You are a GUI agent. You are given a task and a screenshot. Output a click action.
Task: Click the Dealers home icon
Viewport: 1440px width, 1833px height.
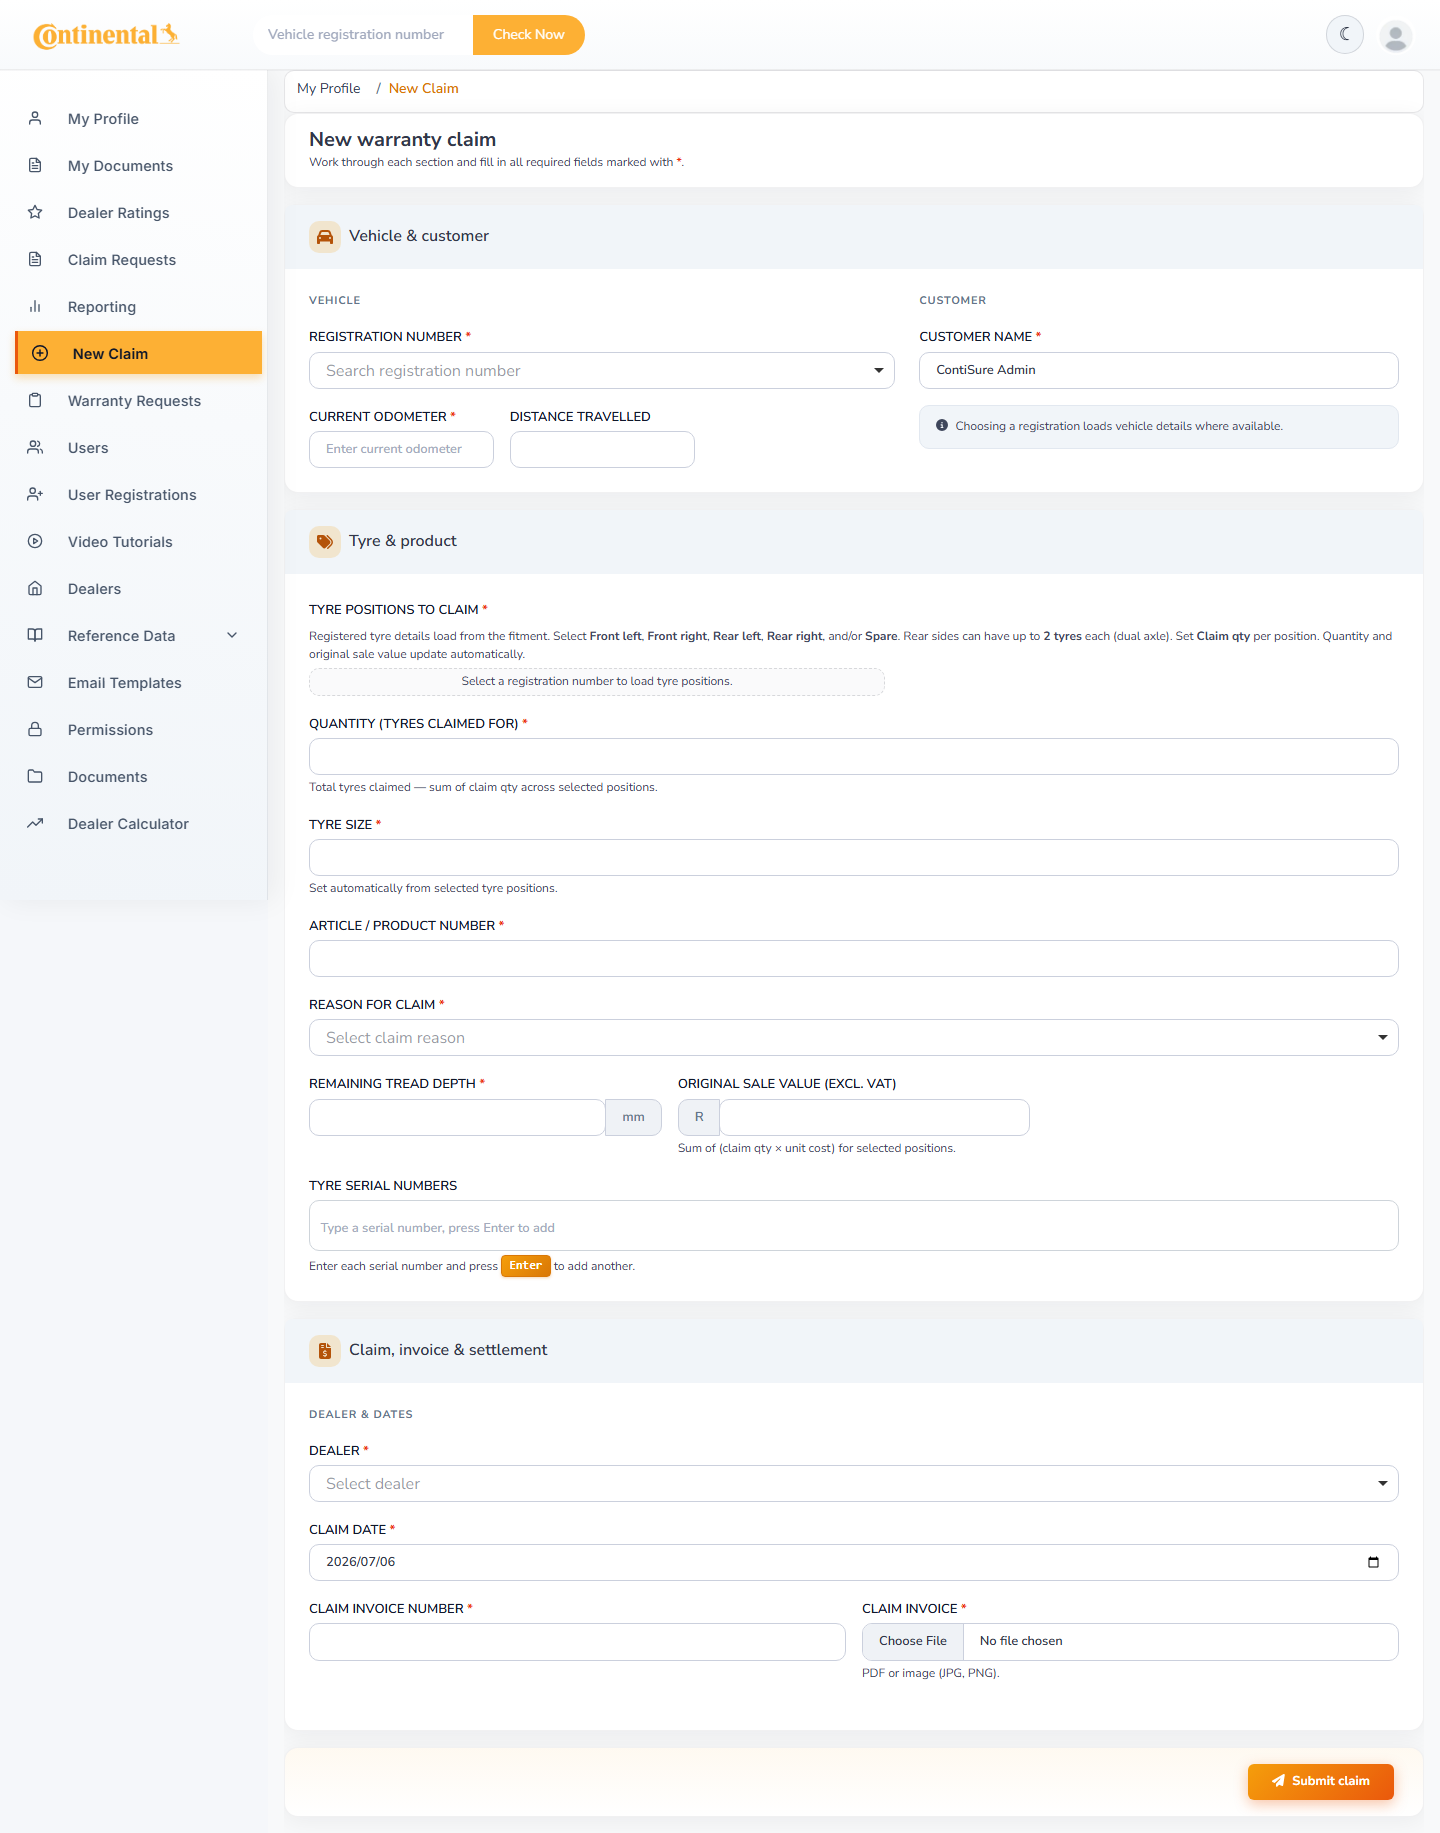pyautogui.click(x=35, y=588)
